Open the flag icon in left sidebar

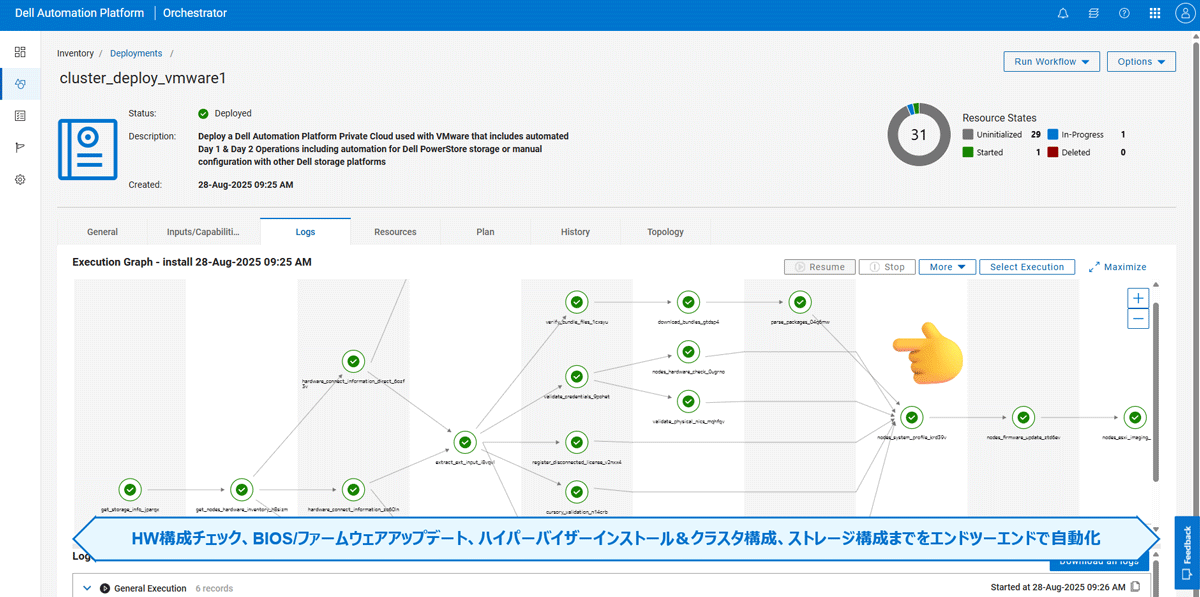click(20, 148)
